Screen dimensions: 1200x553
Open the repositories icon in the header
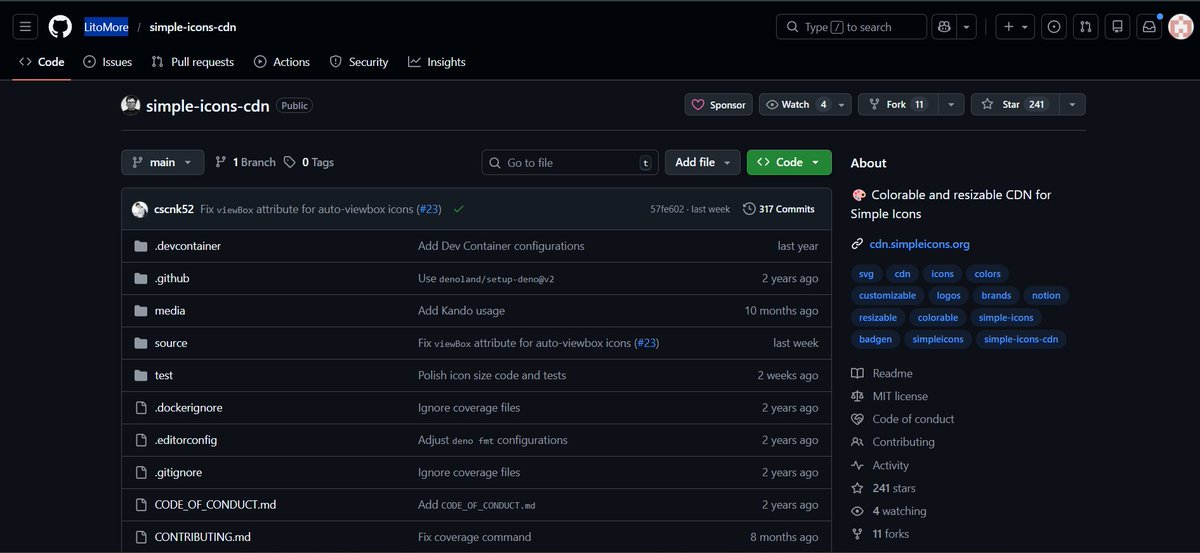(x=1118, y=27)
